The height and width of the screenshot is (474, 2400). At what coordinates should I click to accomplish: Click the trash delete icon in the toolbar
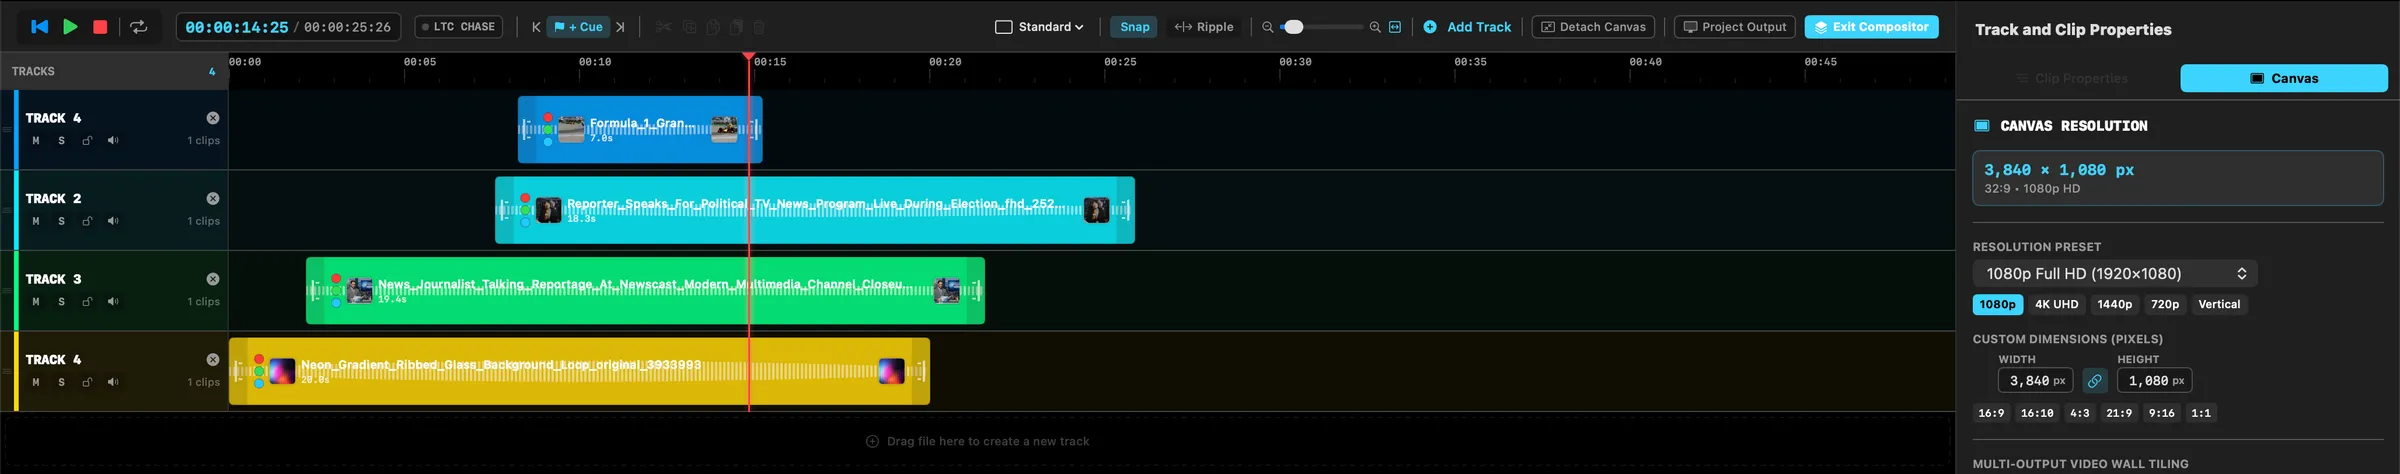pyautogui.click(x=759, y=27)
